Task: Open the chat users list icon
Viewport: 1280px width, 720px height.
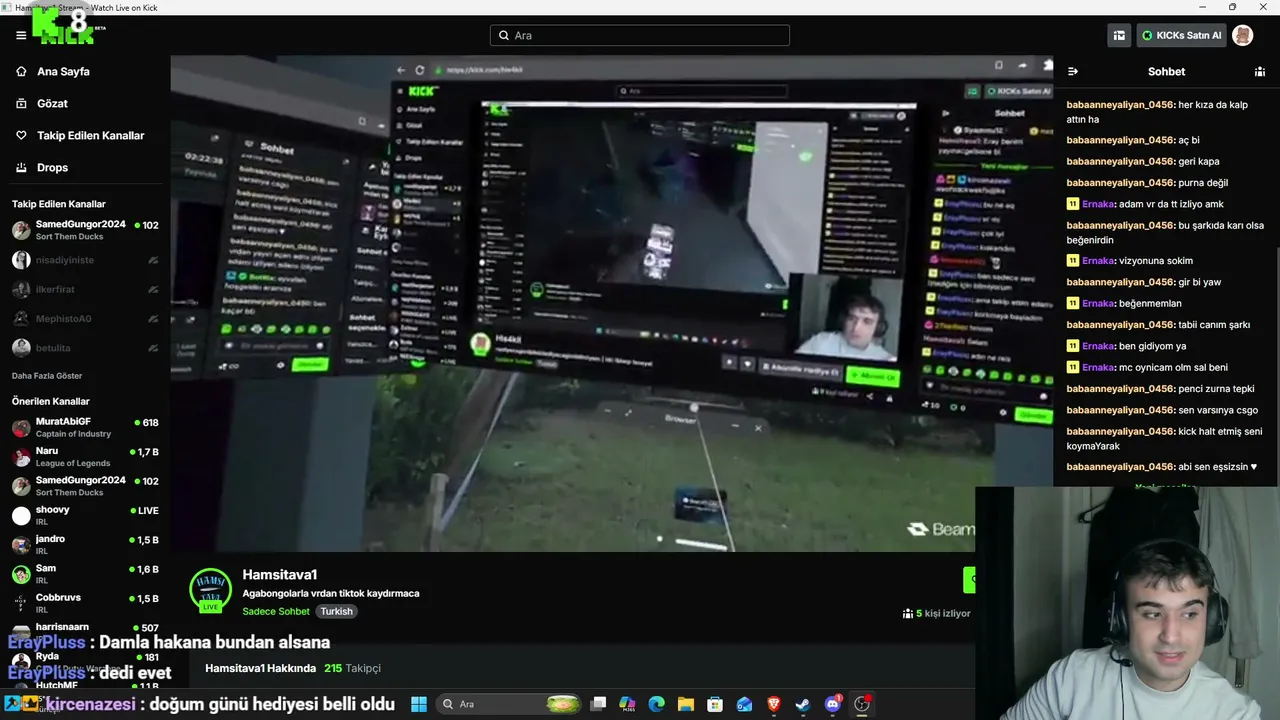Action: click(1260, 72)
